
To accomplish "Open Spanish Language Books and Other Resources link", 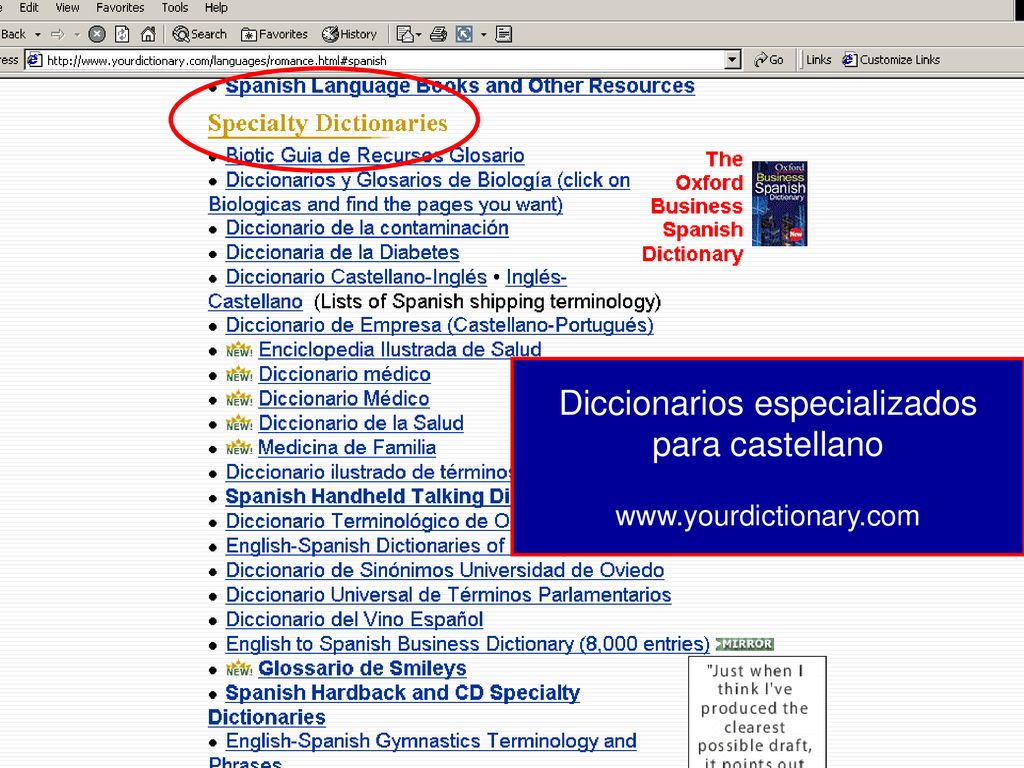I will [x=460, y=86].
